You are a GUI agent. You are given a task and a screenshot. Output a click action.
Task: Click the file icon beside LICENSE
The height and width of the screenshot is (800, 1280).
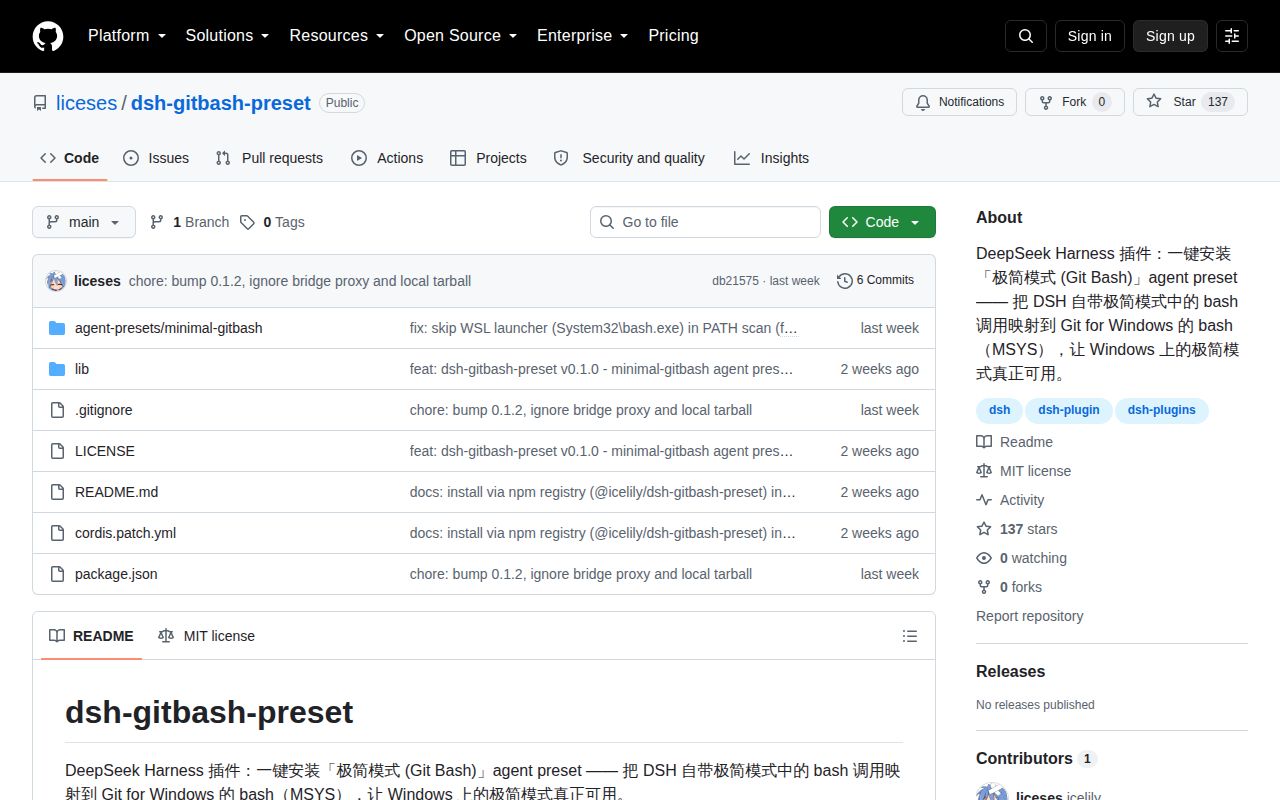(57, 451)
